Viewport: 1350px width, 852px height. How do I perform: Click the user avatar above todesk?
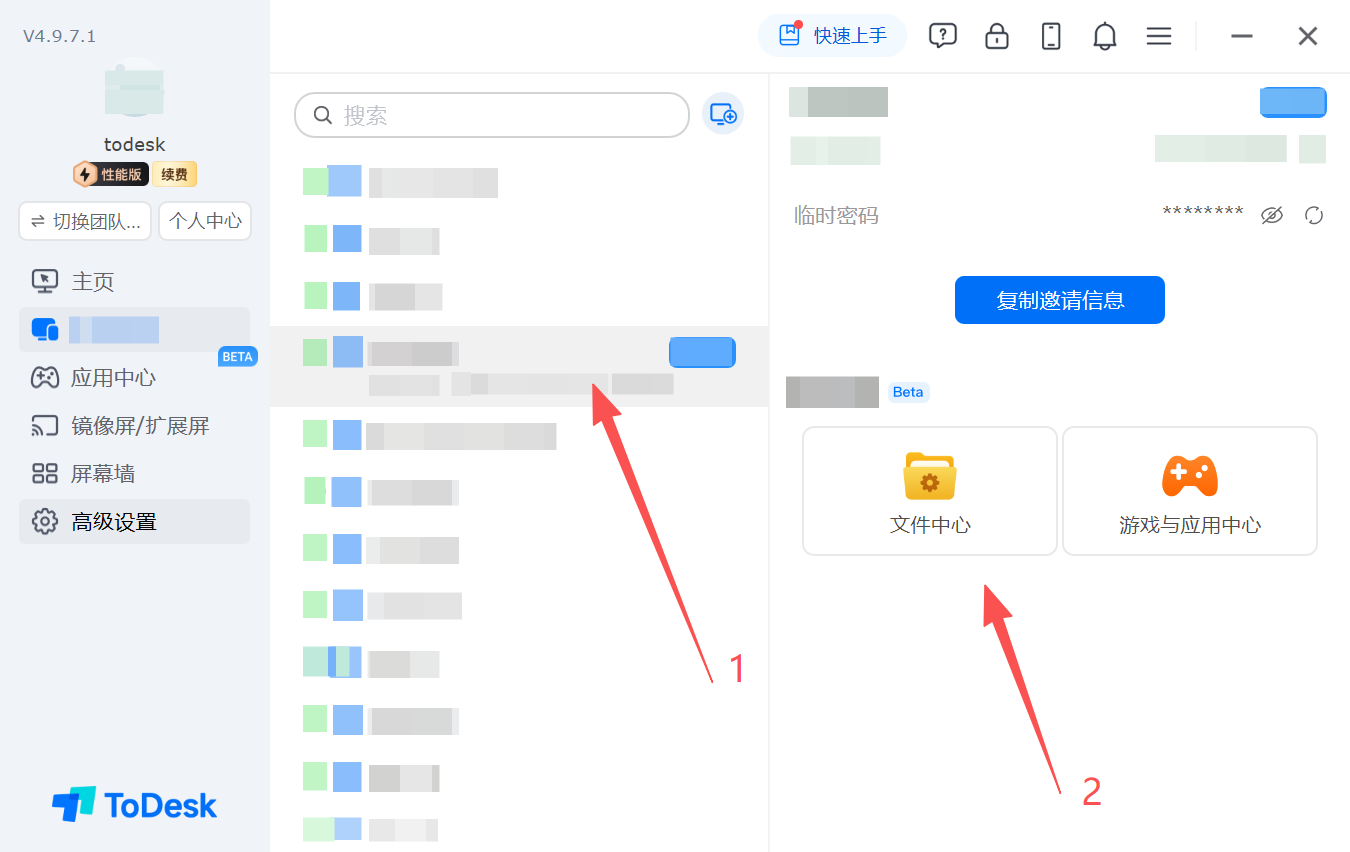click(x=134, y=90)
